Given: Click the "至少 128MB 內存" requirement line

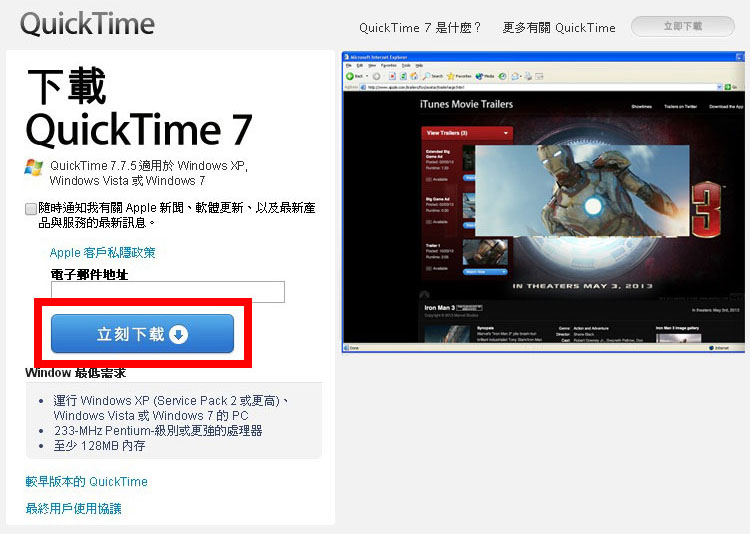Looking at the screenshot, I should click(99, 445).
